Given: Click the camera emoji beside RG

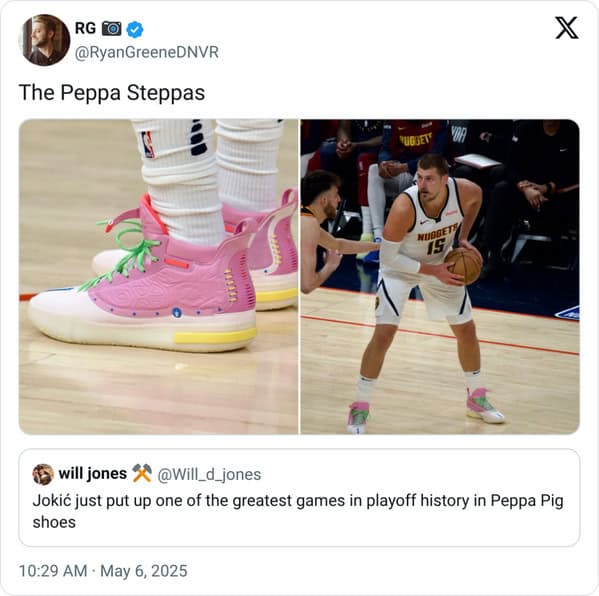Looking at the screenshot, I should point(112,29).
